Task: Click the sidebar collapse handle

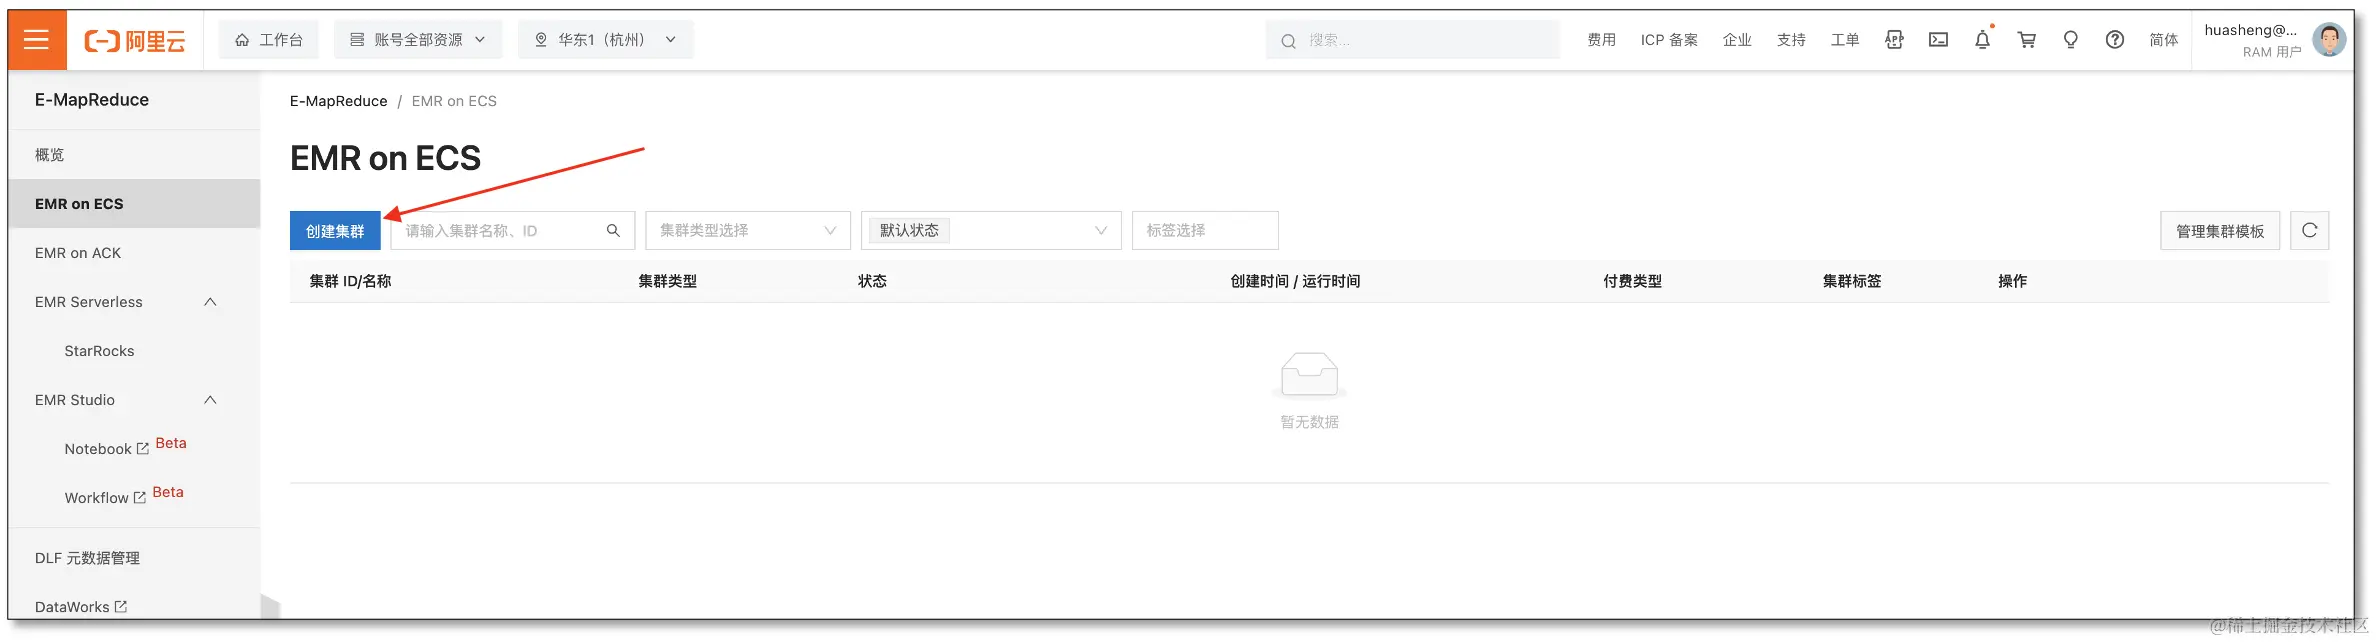Action: coord(270,606)
